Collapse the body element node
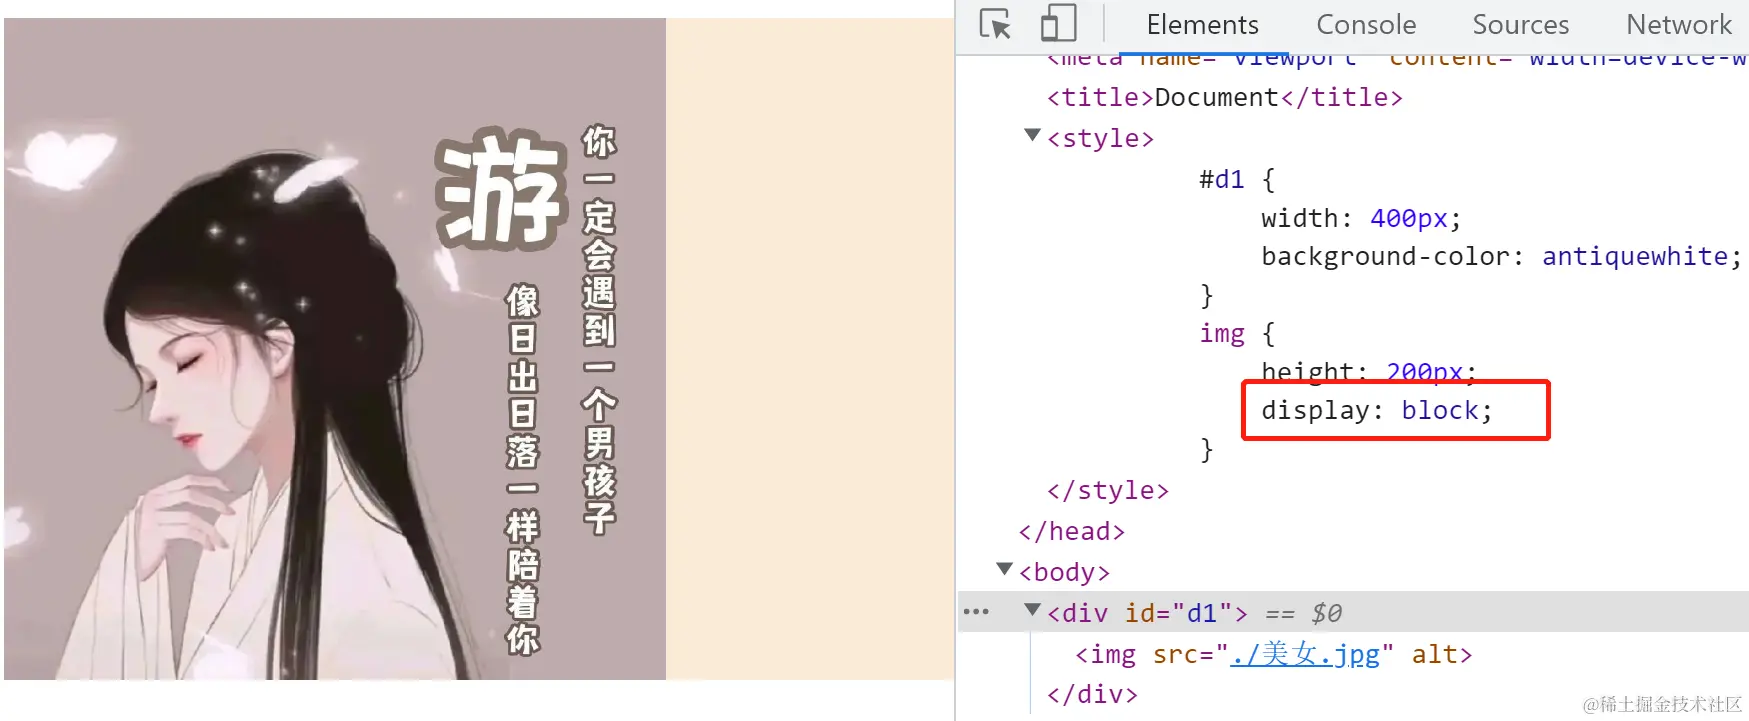The height and width of the screenshot is (721, 1749). click(x=1005, y=569)
